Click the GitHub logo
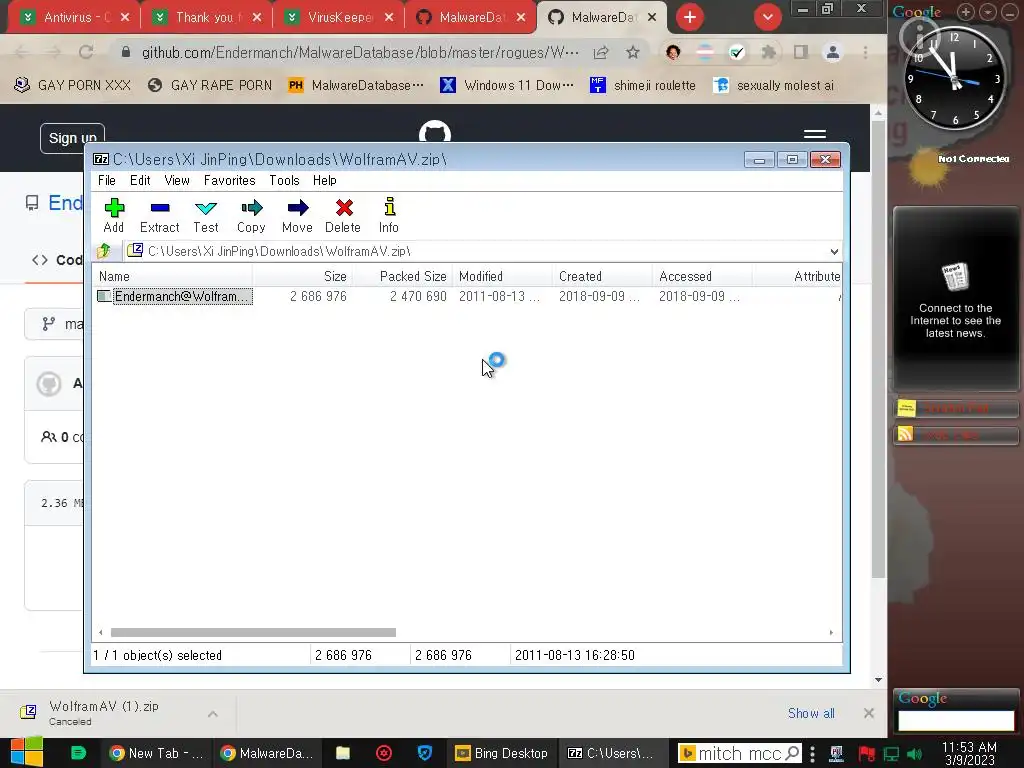Screen dimensions: 1024x768 pyautogui.click(x=435, y=132)
